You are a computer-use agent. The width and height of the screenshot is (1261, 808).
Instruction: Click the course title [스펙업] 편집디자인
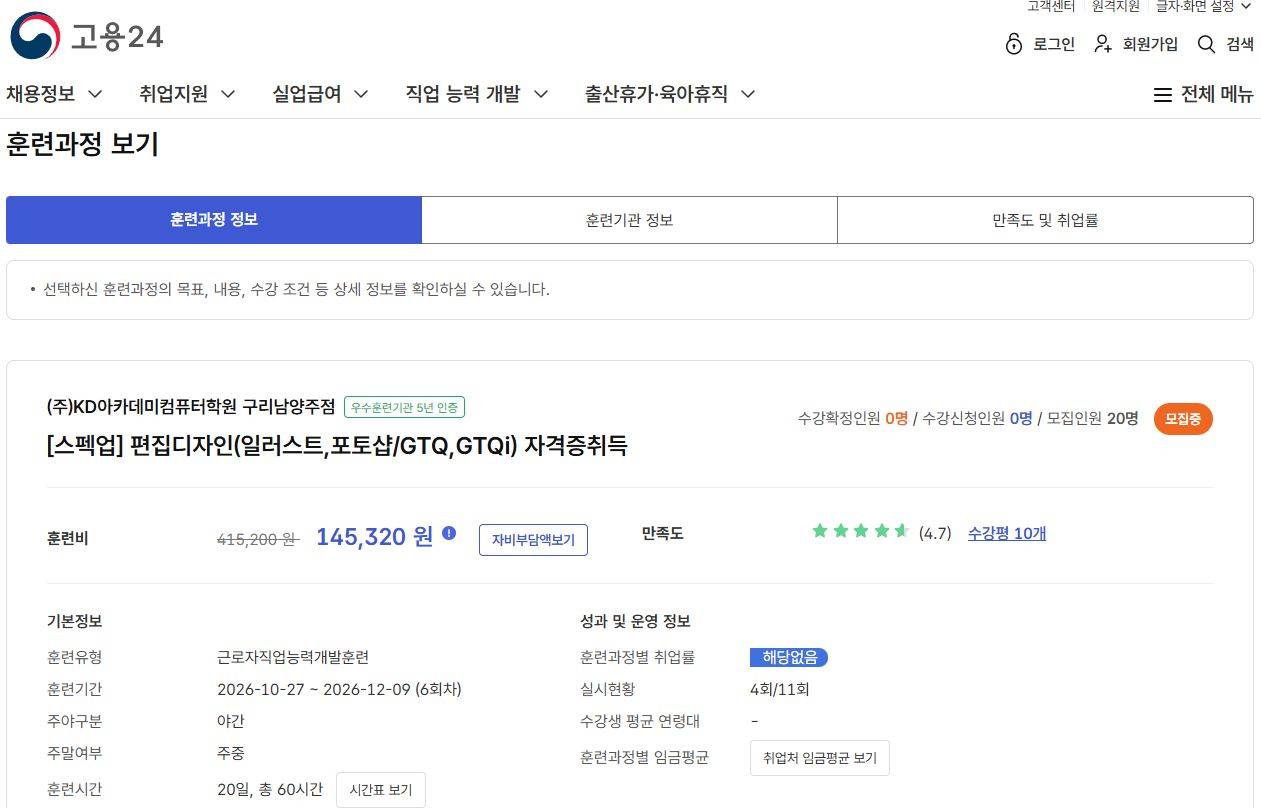pyautogui.click(x=336, y=445)
